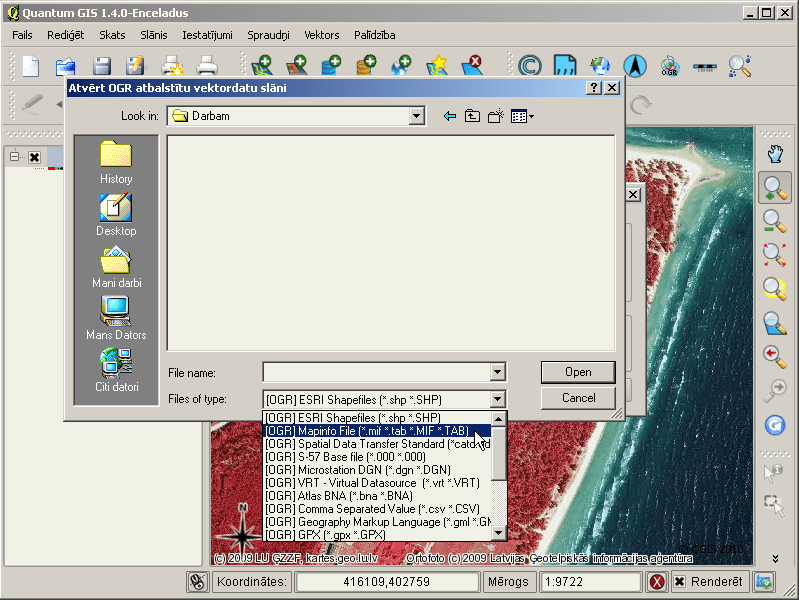Click the Koordinātes value field
The image size is (799, 600).
pyautogui.click(x=386, y=582)
